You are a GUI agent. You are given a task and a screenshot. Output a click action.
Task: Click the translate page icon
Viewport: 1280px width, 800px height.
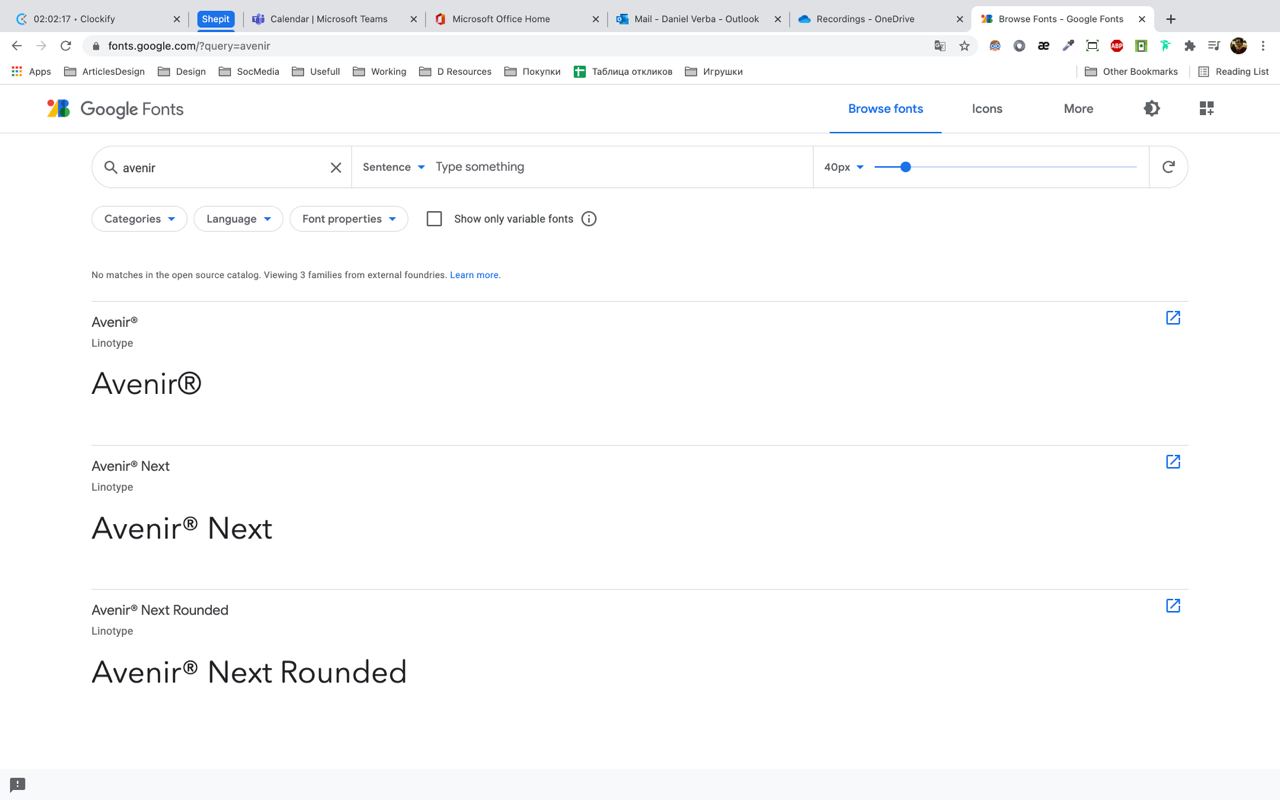tap(939, 46)
